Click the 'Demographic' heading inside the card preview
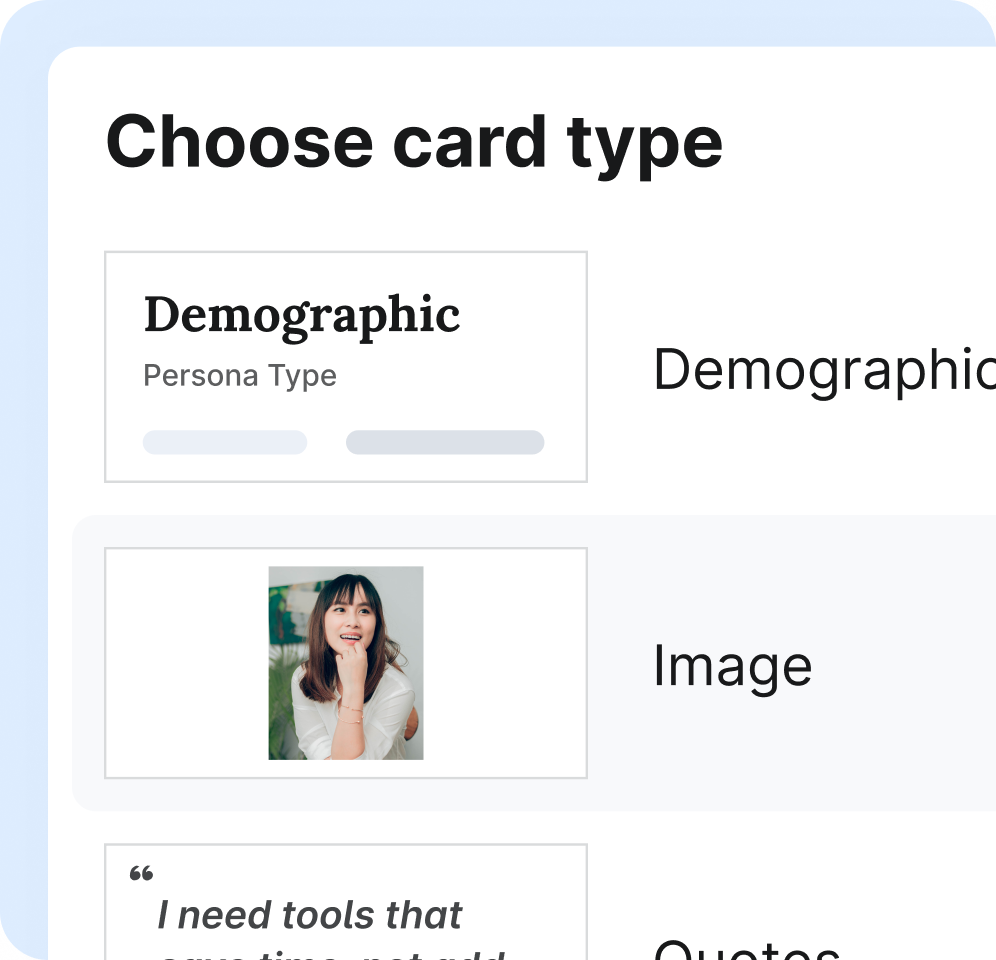This screenshot has height=960, width=996. pyautogui.click(x=301, y=313)
